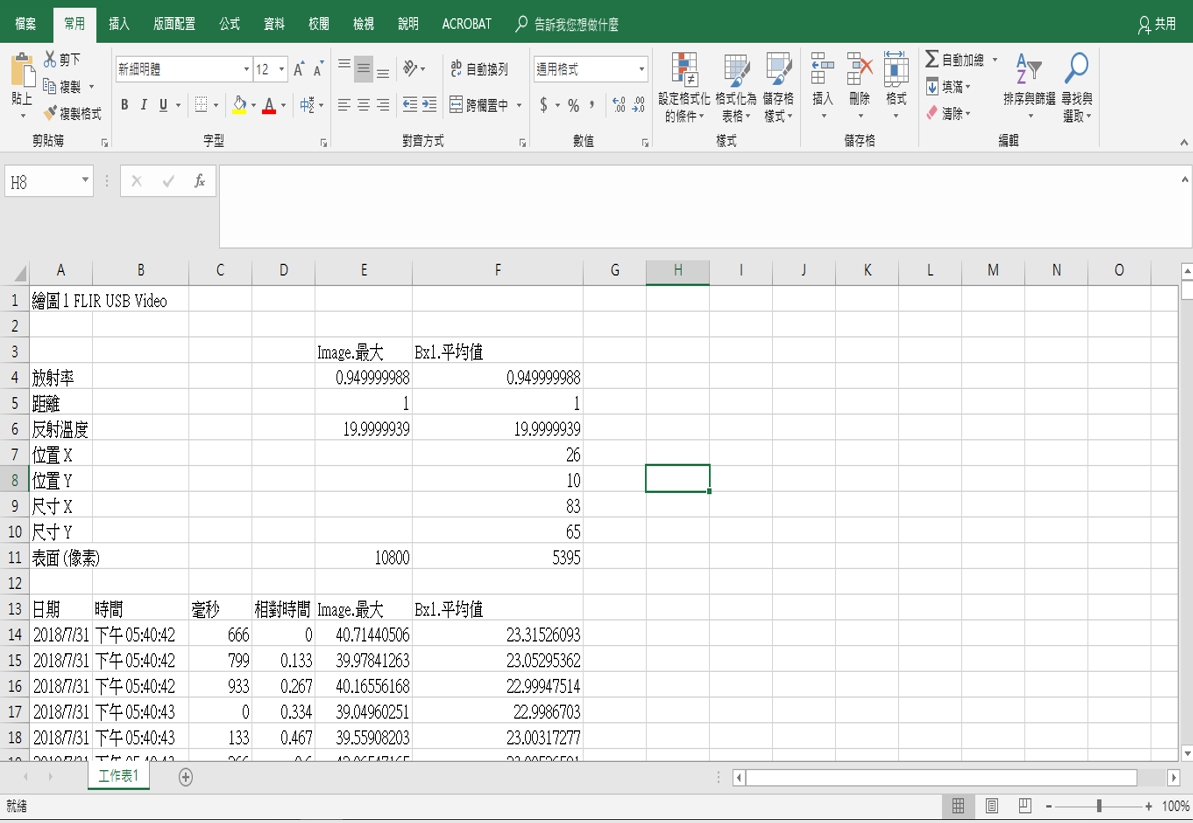Click the Merge & Center icon
This screenshot has height=823, width=1193.
[457, 105]
